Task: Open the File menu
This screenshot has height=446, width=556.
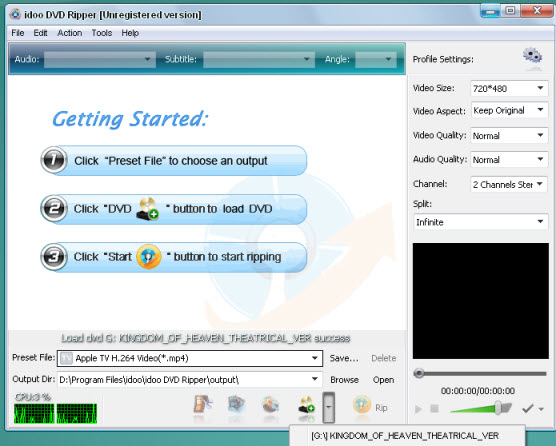Action: pos(18,33)
